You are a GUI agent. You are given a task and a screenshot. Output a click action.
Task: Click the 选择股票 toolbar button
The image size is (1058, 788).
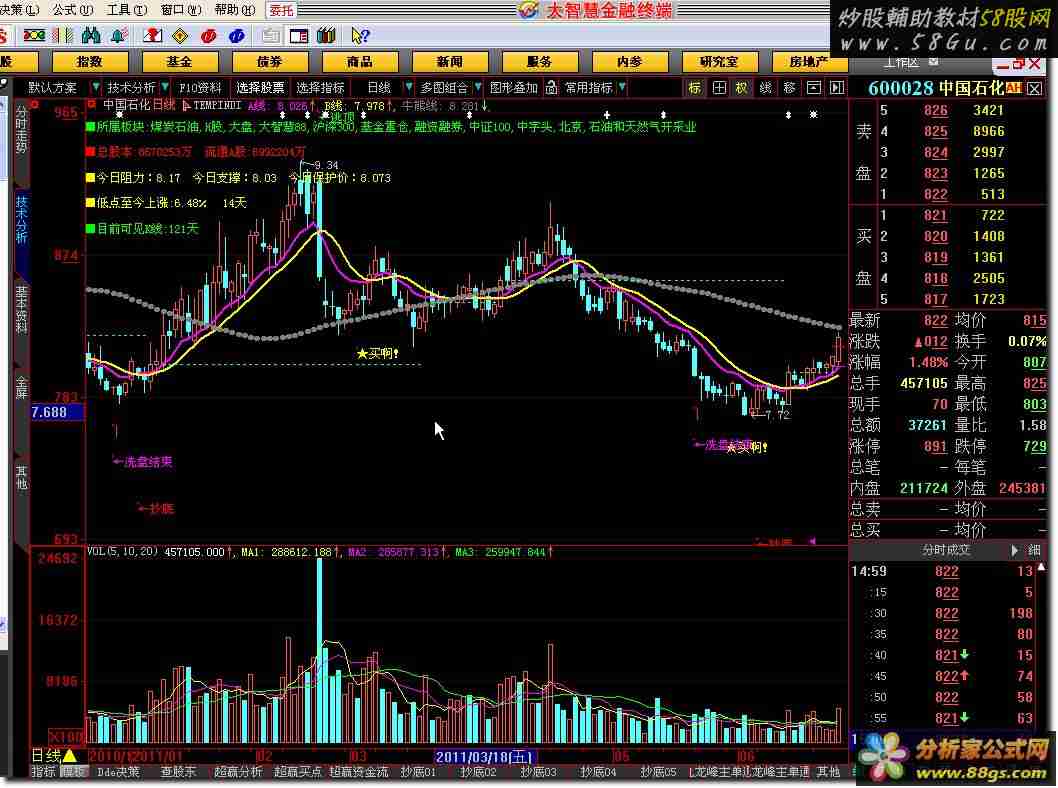260,88
